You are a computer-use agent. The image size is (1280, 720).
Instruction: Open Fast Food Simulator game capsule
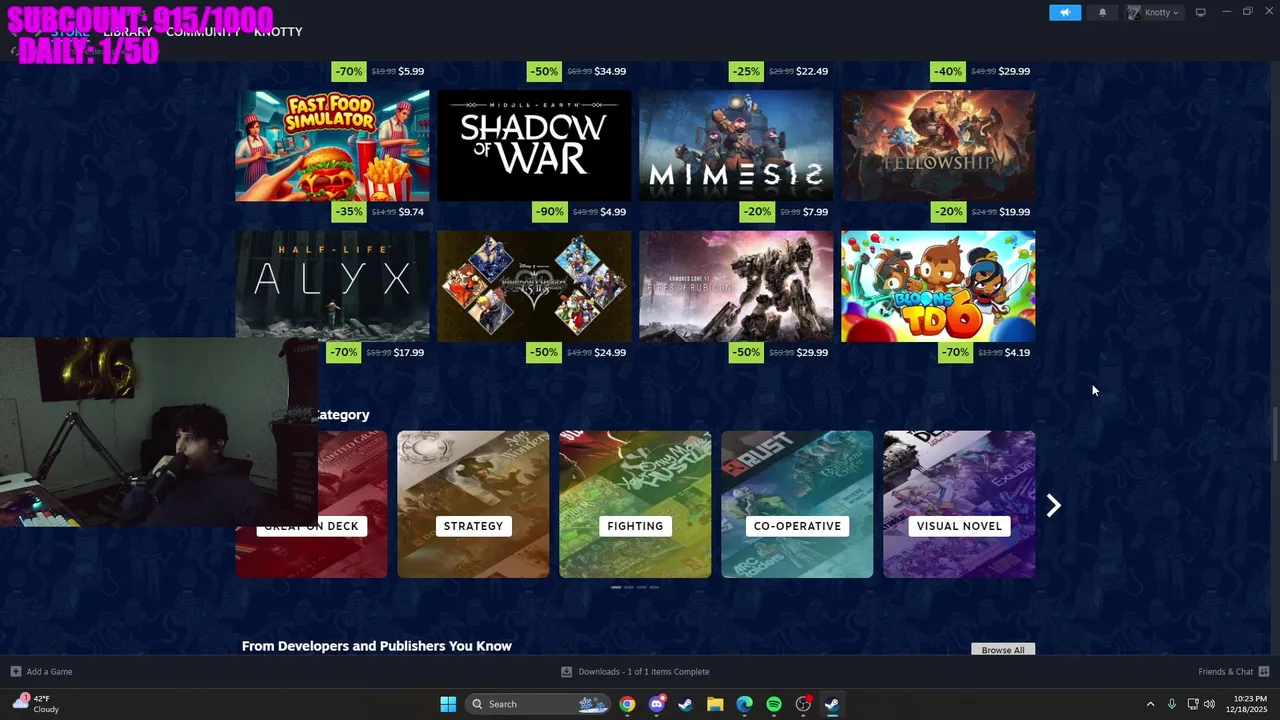(x=332, y=146)
